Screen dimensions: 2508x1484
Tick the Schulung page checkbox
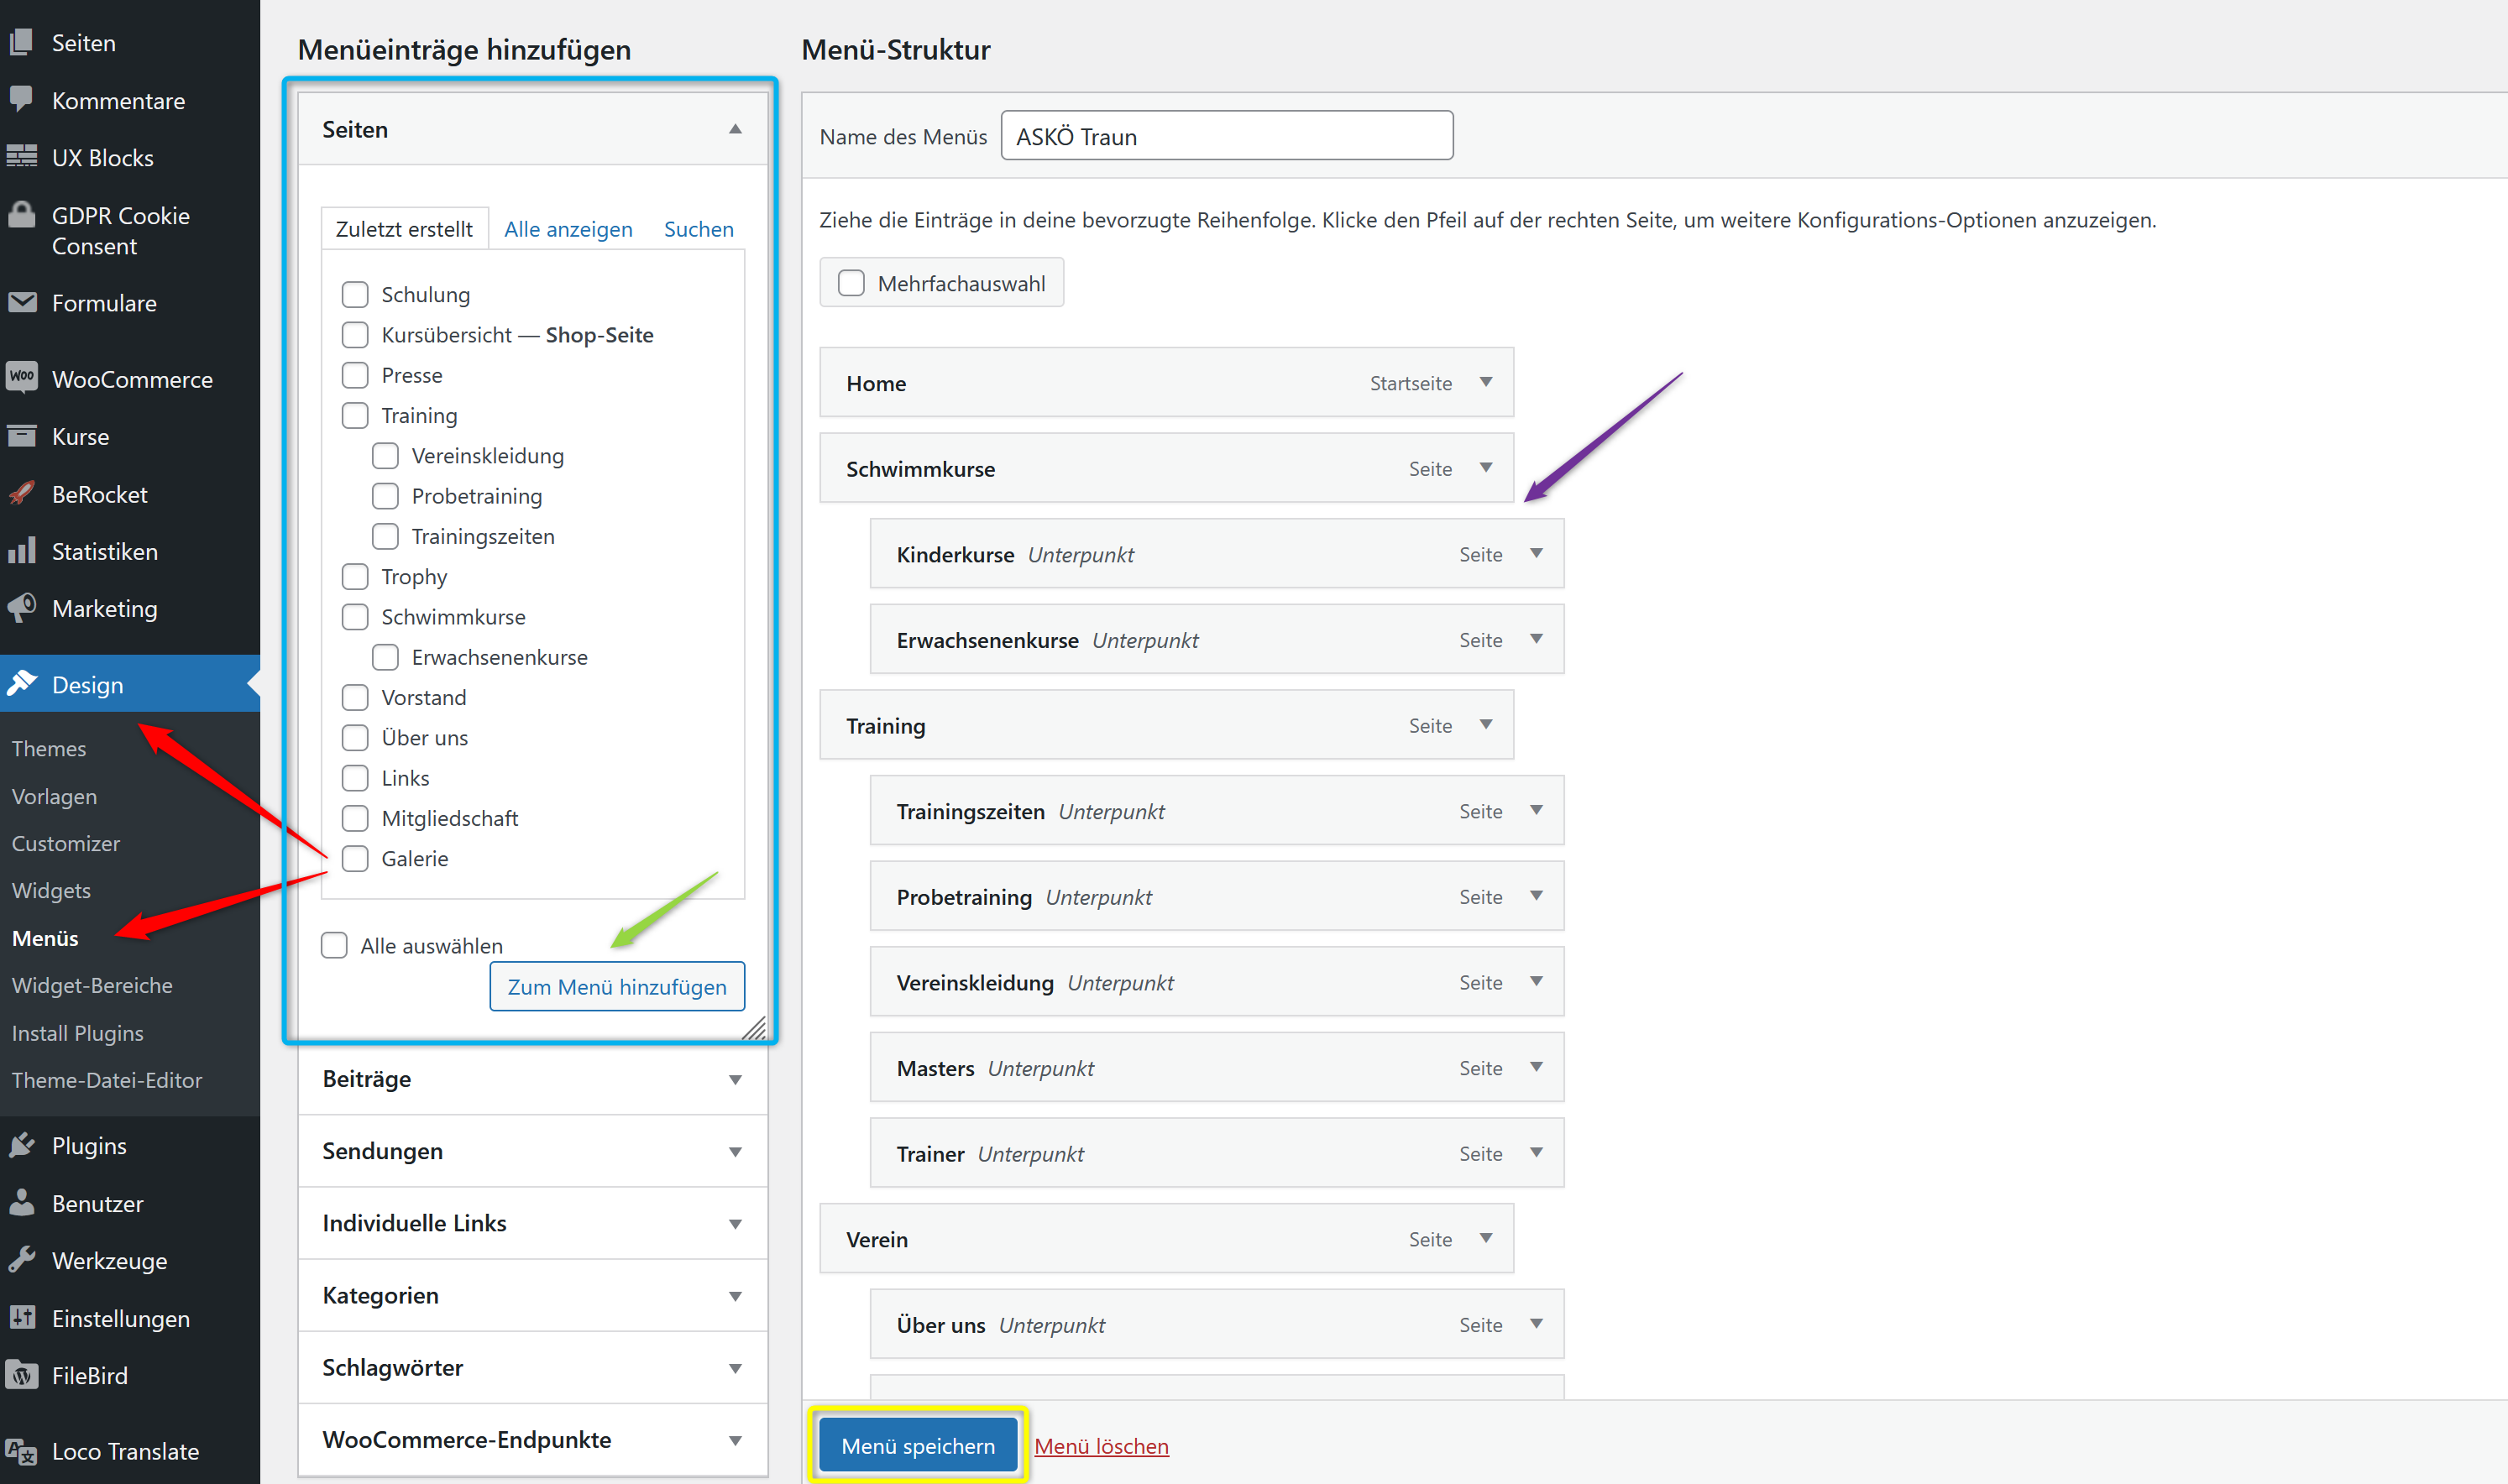(355, 294)
